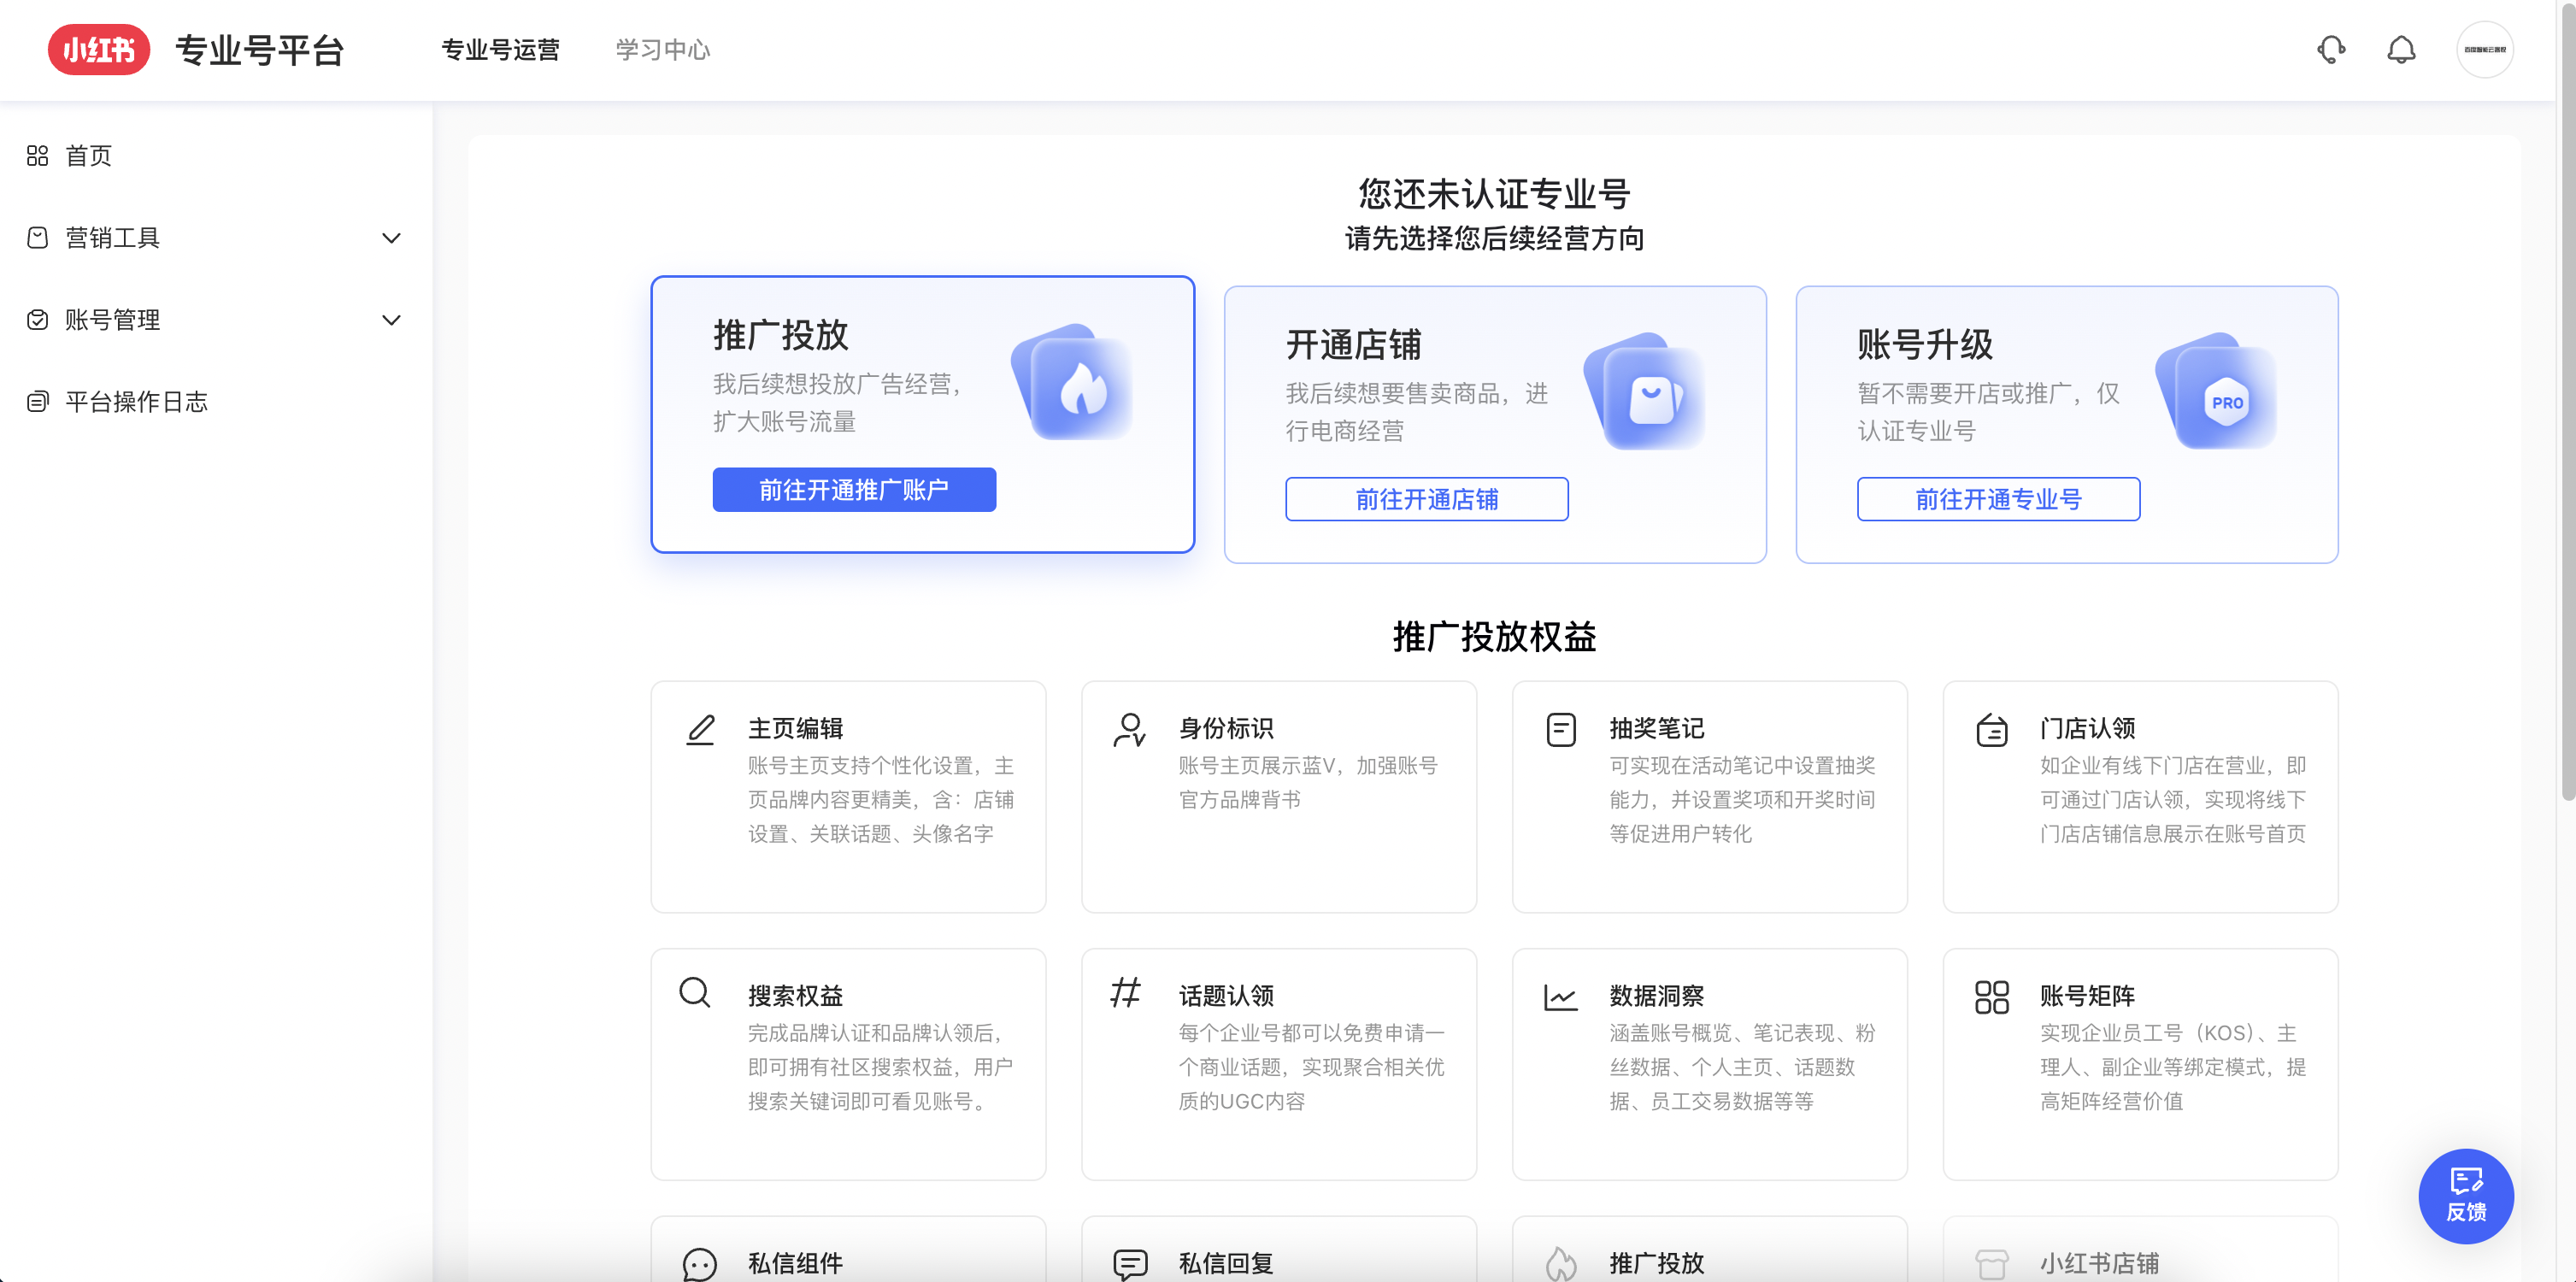2576x1282 pixels.
Task: Click the notification bell icon
Action: (x=2401, y=49)
